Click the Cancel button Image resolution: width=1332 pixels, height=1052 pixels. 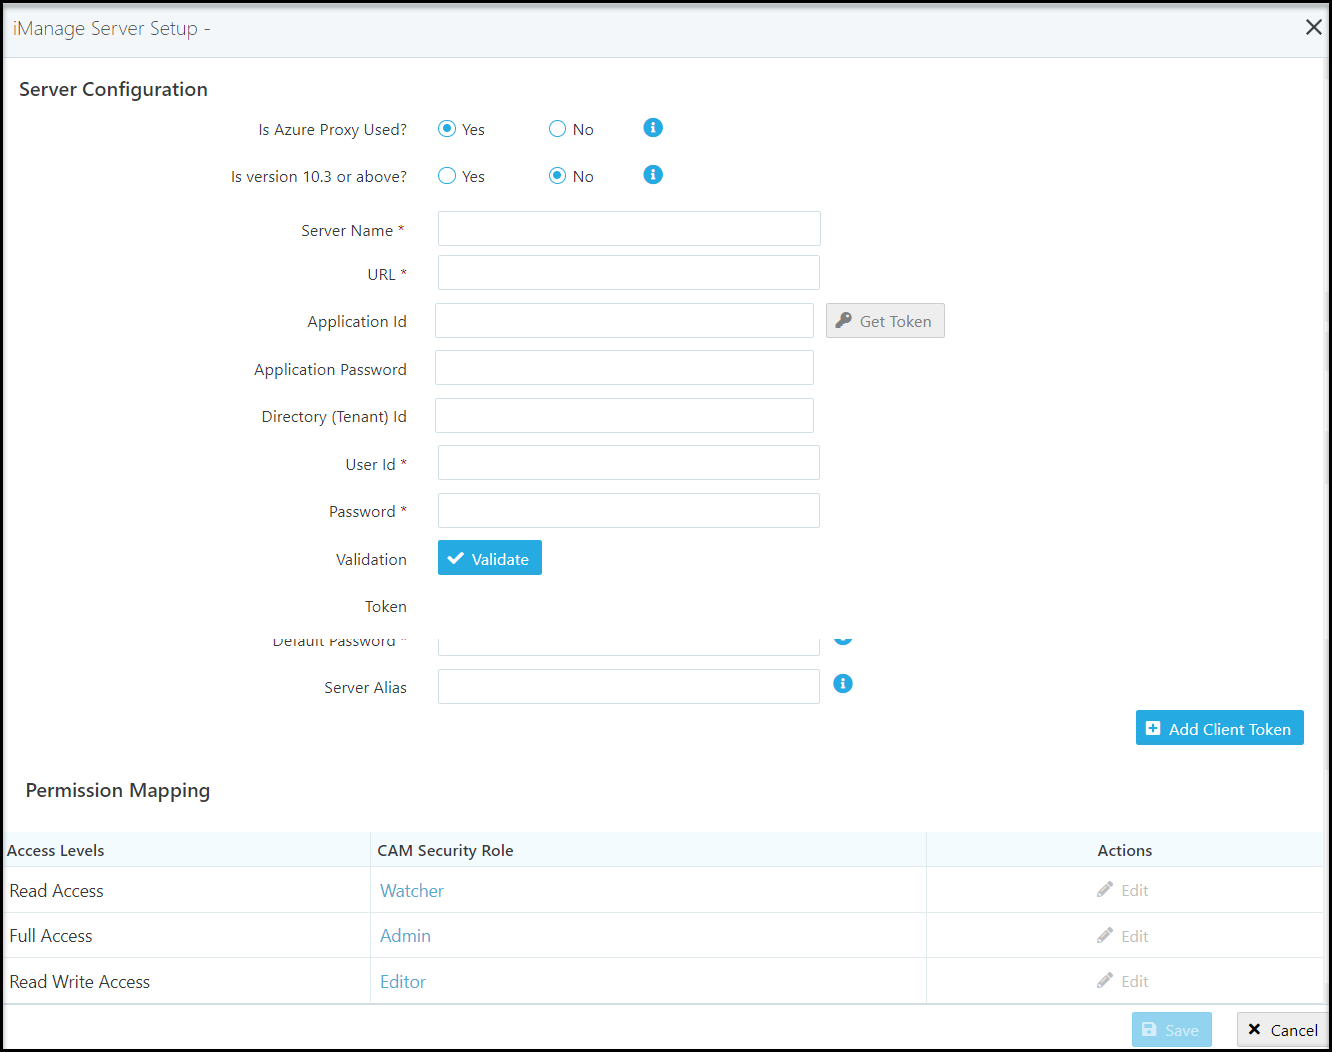[1283, 1030]
